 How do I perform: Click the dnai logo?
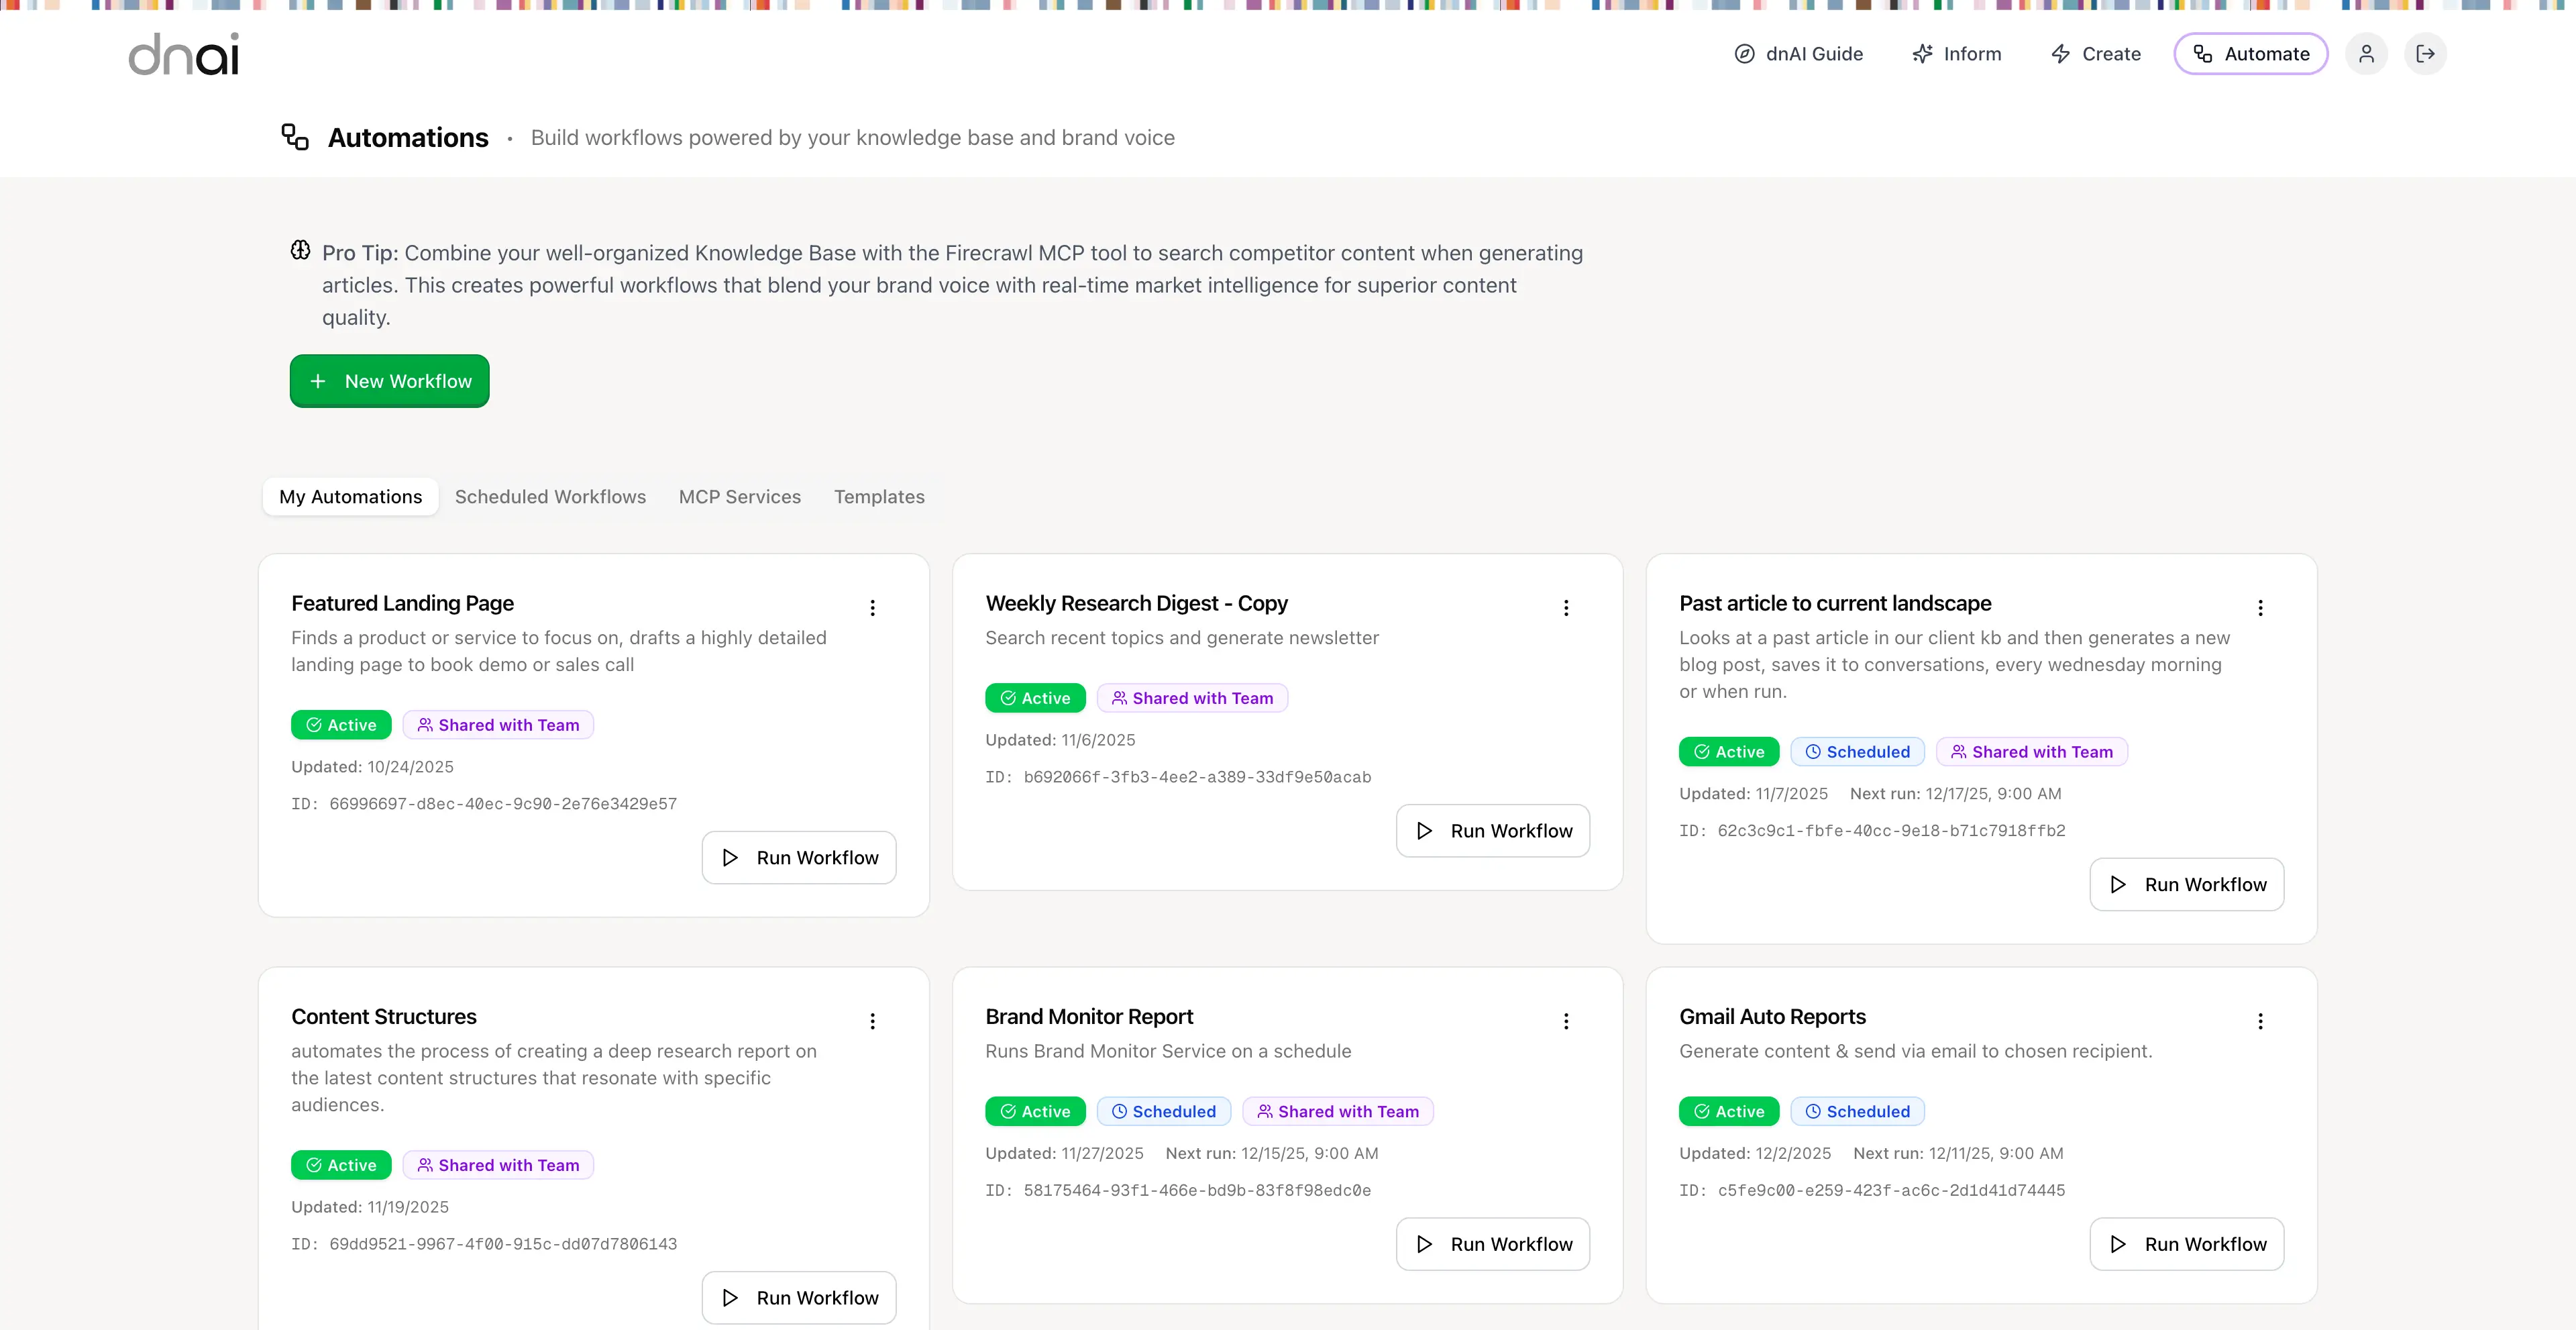[183, 54]
